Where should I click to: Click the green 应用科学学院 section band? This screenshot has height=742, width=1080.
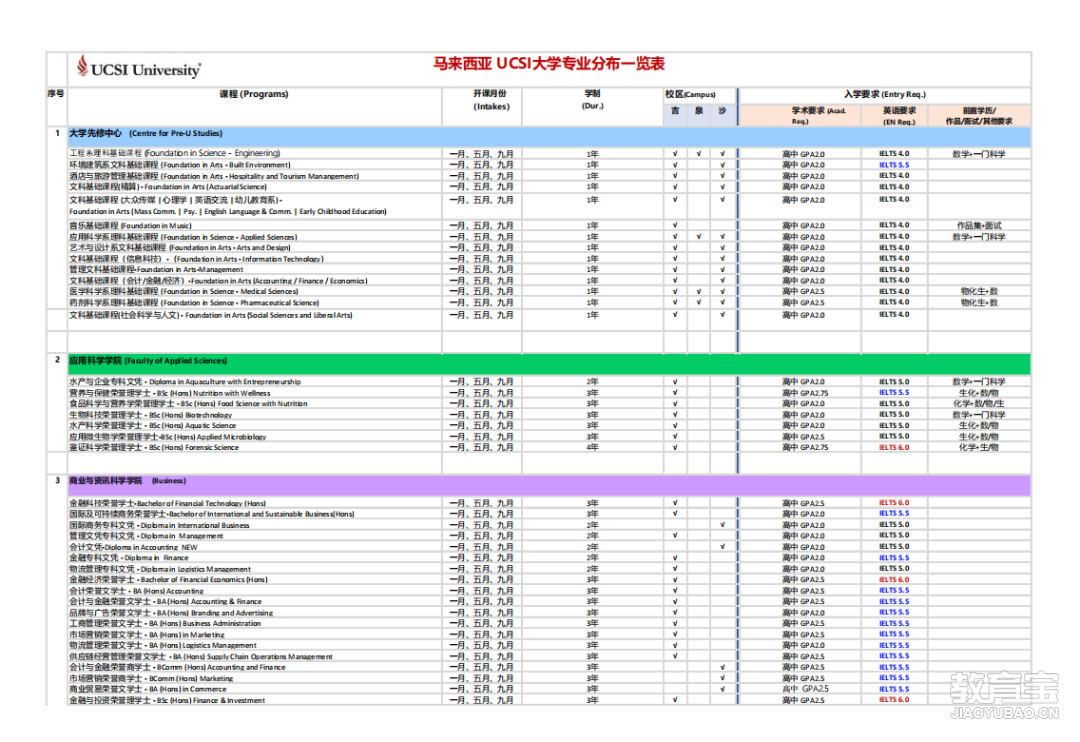[x=550, y=360]
